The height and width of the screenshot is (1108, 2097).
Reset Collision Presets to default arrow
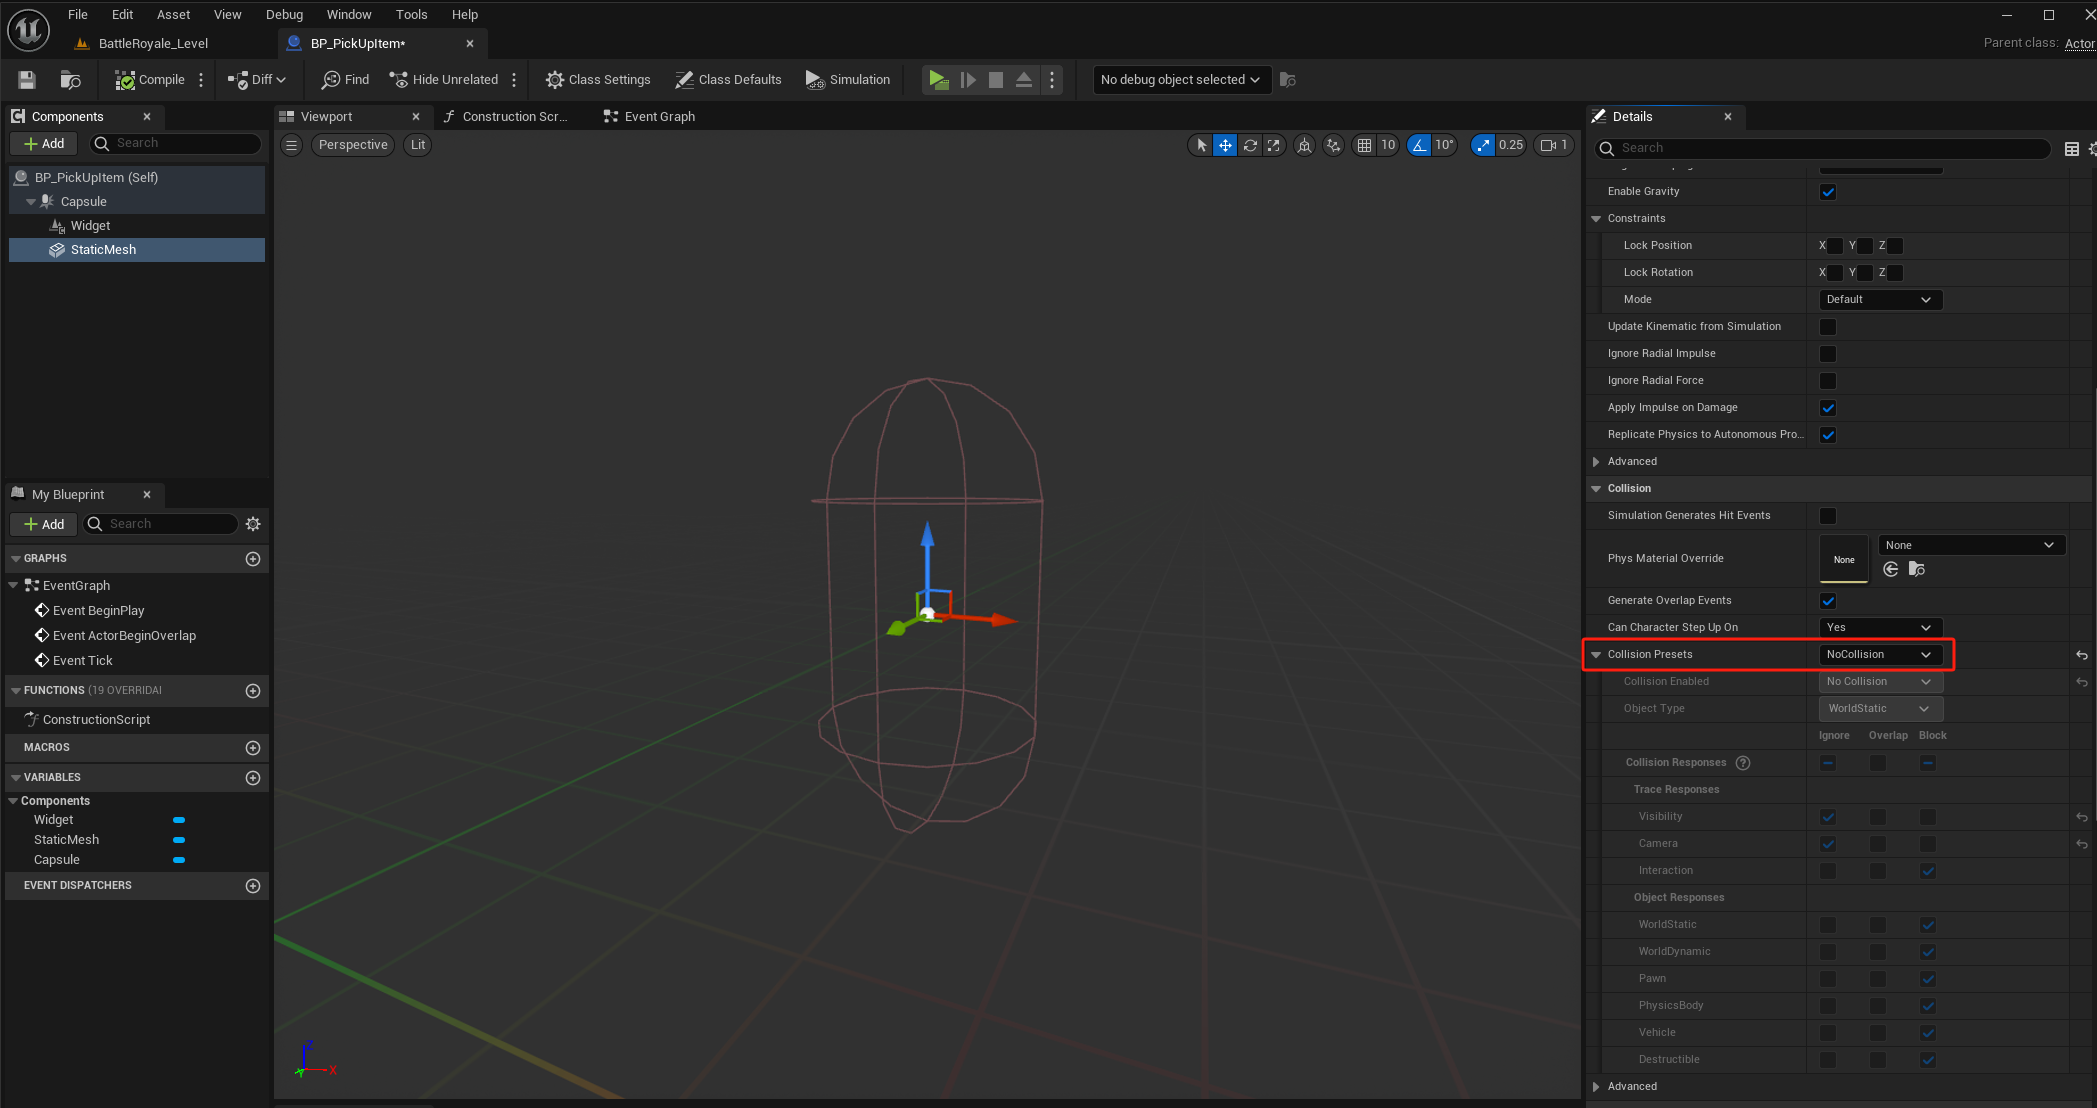pos(2081,655)
